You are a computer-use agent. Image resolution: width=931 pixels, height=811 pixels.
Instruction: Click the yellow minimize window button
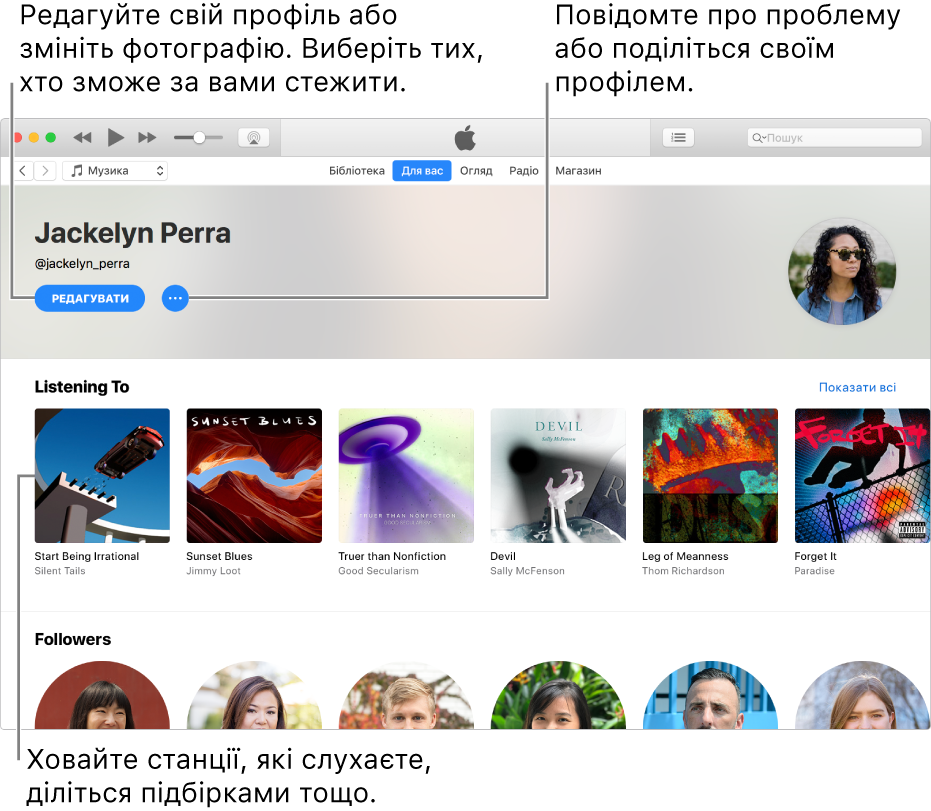pyautogui.click(x=34, y=138)
